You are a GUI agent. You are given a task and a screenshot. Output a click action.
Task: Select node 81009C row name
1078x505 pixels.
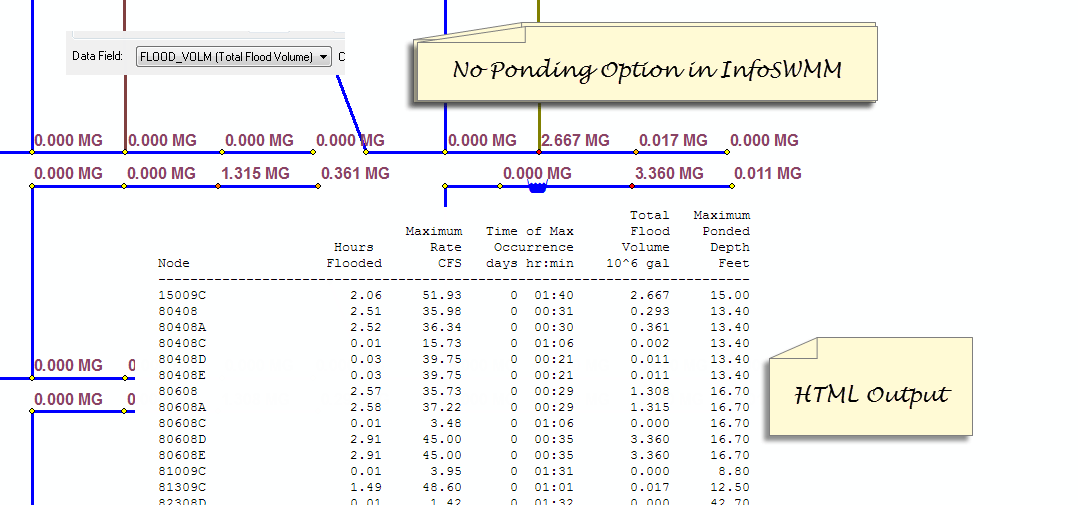[182, 471]
